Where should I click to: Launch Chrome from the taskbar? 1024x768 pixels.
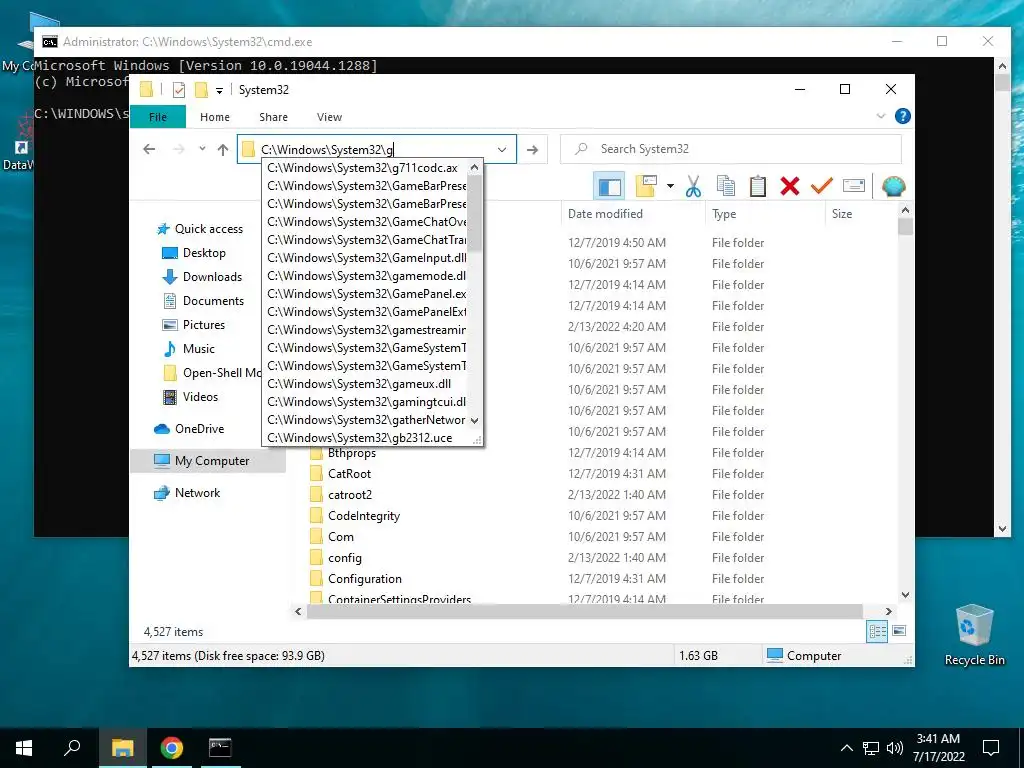171,748
